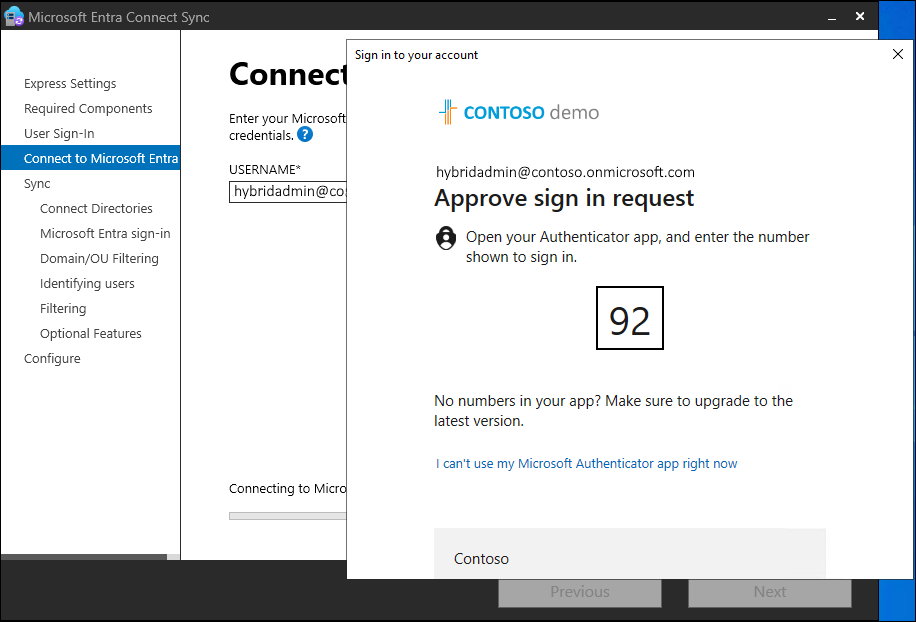This screenshot has height=622, width=916.
Task: Click the sidebar horizontal scrollbar
Action: point(90,557)
